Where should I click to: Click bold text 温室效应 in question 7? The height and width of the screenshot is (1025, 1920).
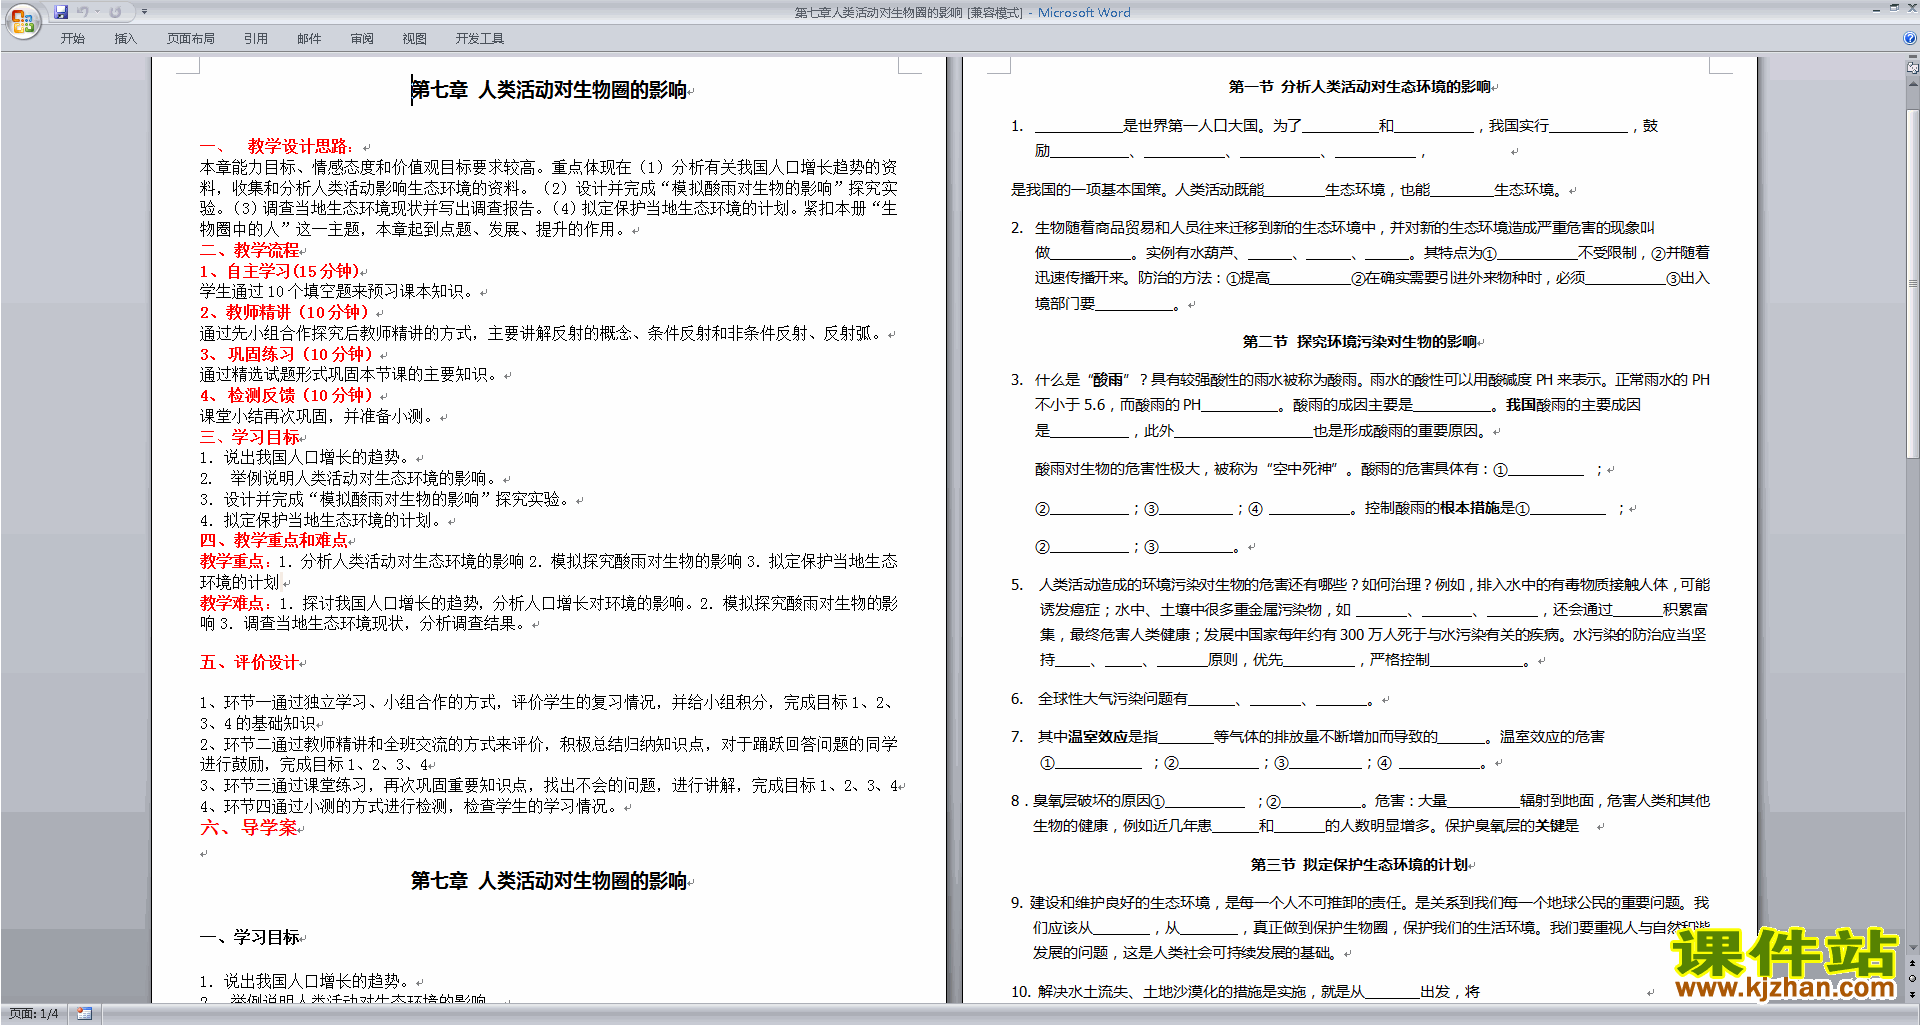click(x=1097, y=737)
